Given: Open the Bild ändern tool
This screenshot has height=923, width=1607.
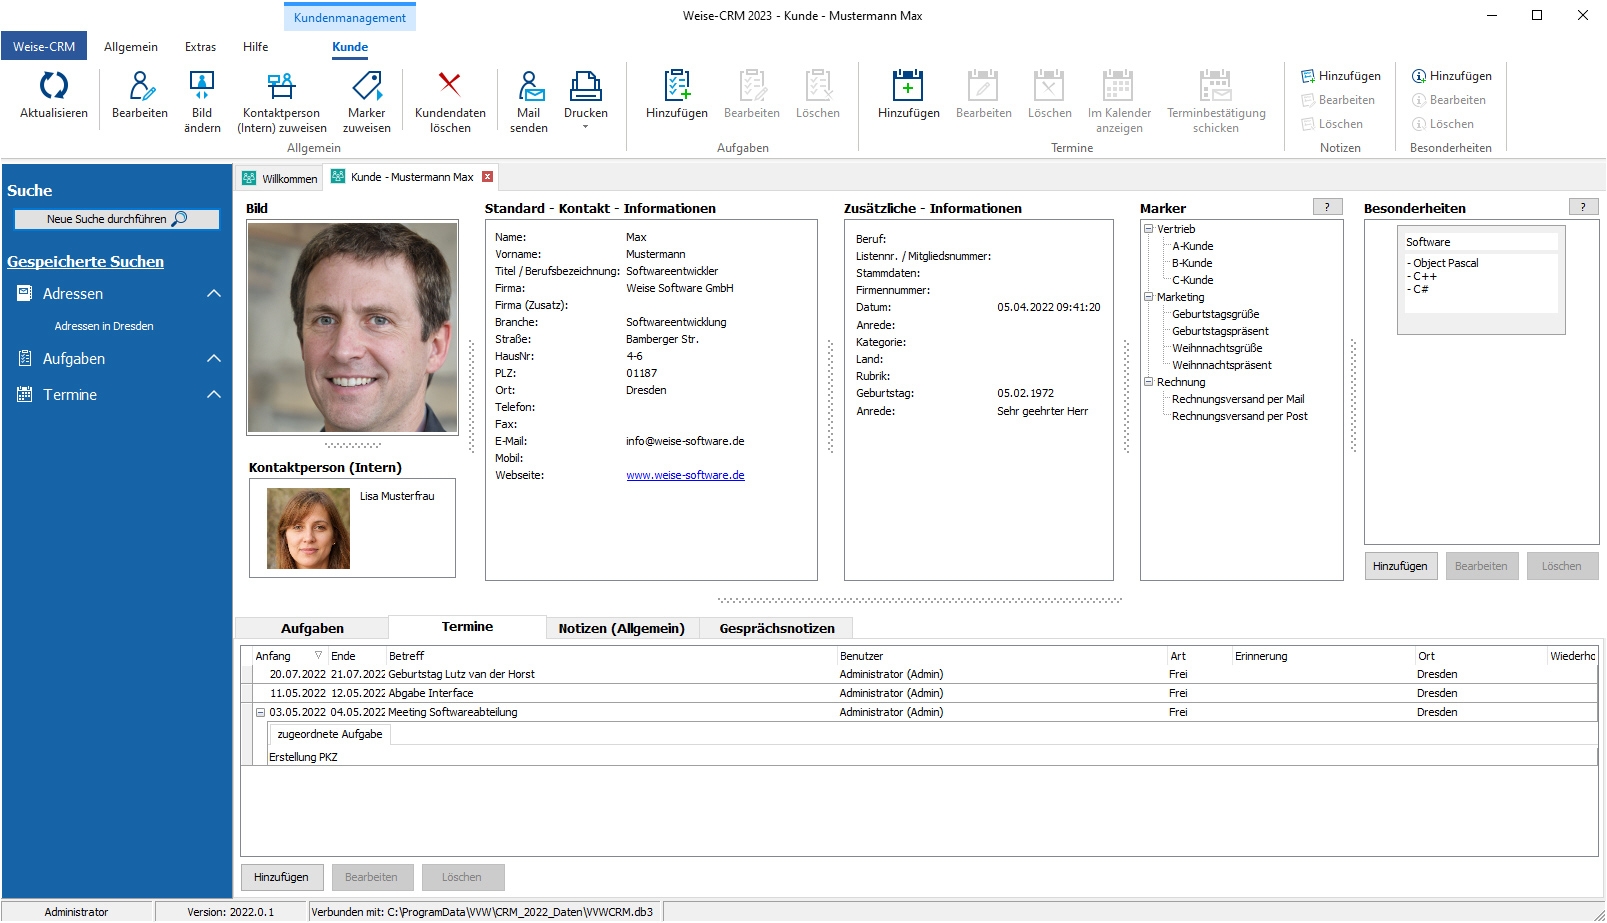Looking at the screenshot, I should click(202, 87).
